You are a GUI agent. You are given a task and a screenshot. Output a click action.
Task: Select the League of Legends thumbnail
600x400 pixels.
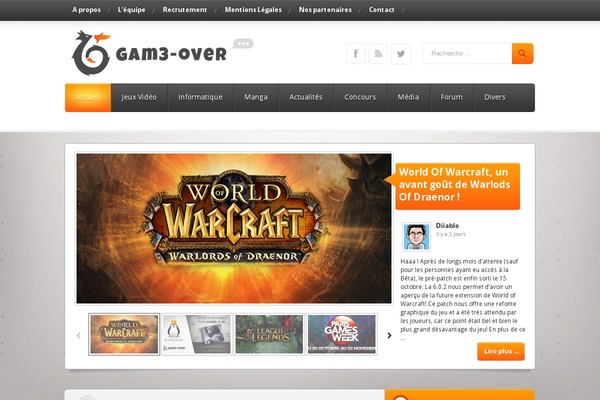click(269, 335)
